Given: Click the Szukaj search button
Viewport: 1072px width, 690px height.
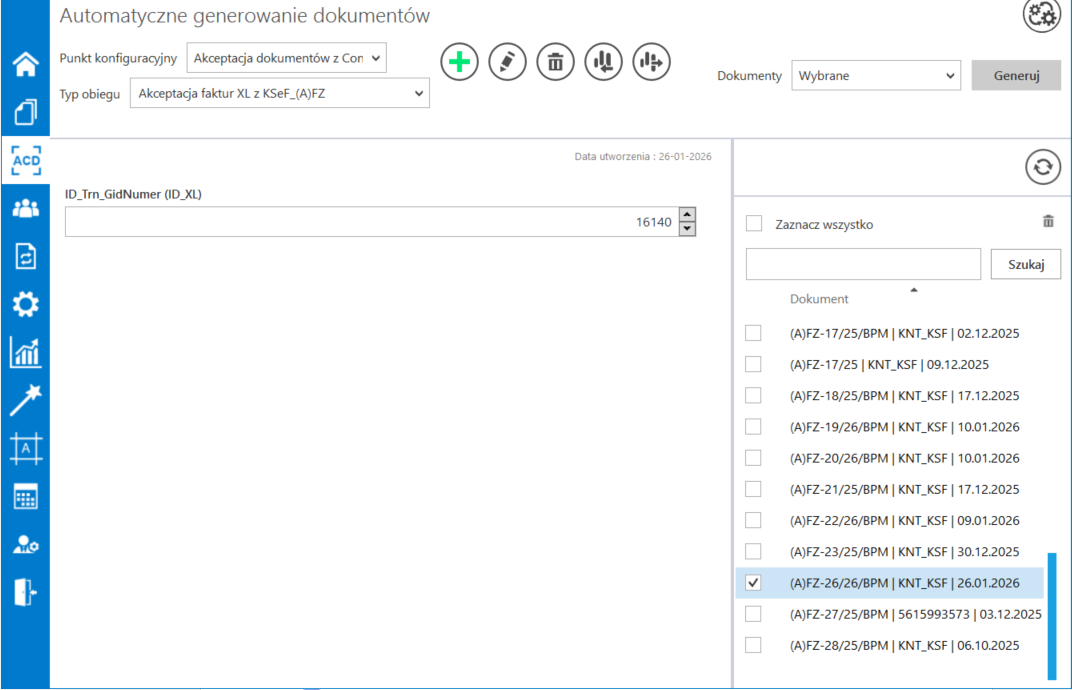Looking at the screenshot, I should click(1025, 264).
